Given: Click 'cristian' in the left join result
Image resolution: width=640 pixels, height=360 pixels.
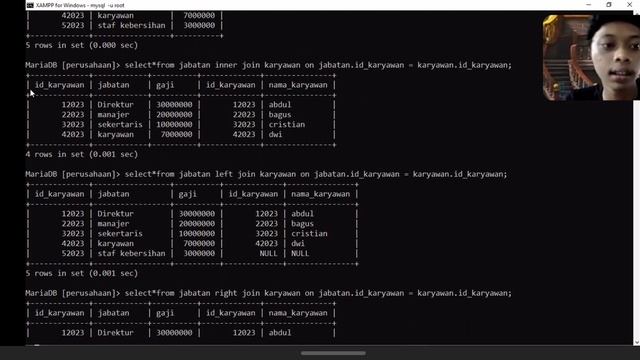Looking at the screenshot, I should pyautogui.click(x=309, y=233).
